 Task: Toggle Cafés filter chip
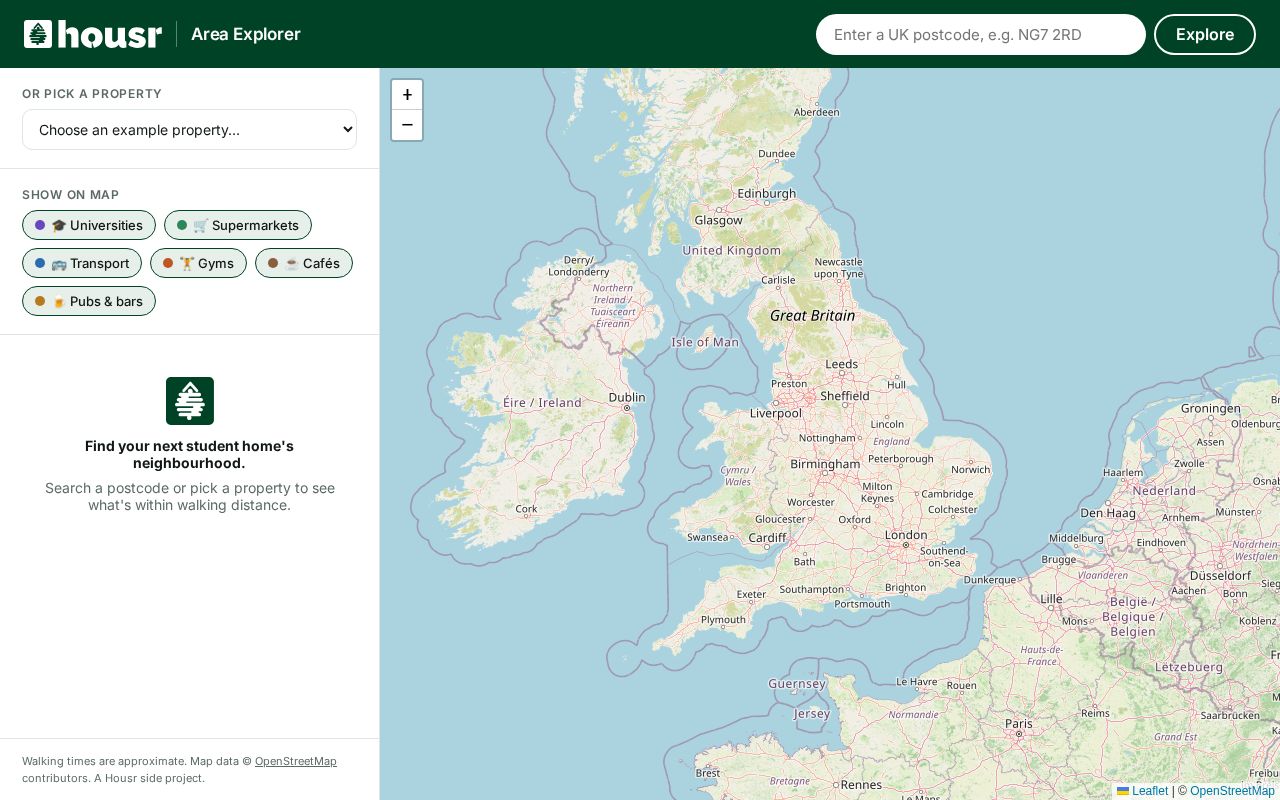pos(304,263)
